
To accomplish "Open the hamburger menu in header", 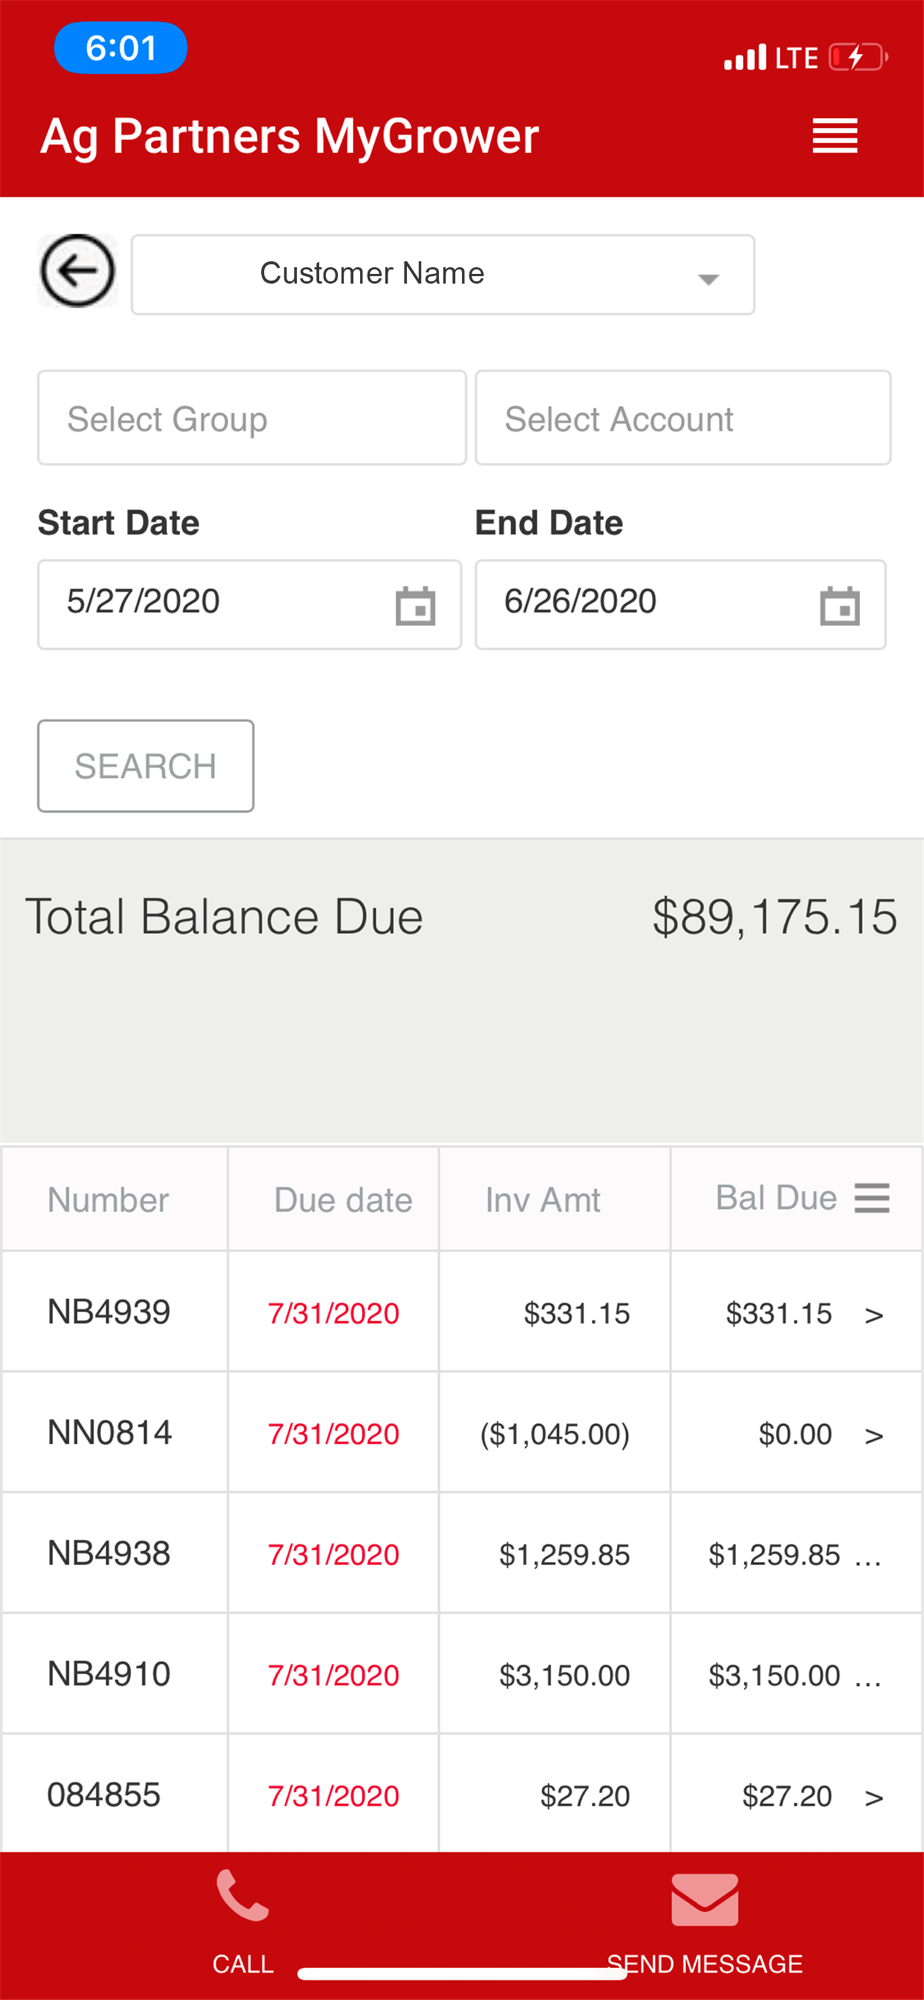I will 834,136.
